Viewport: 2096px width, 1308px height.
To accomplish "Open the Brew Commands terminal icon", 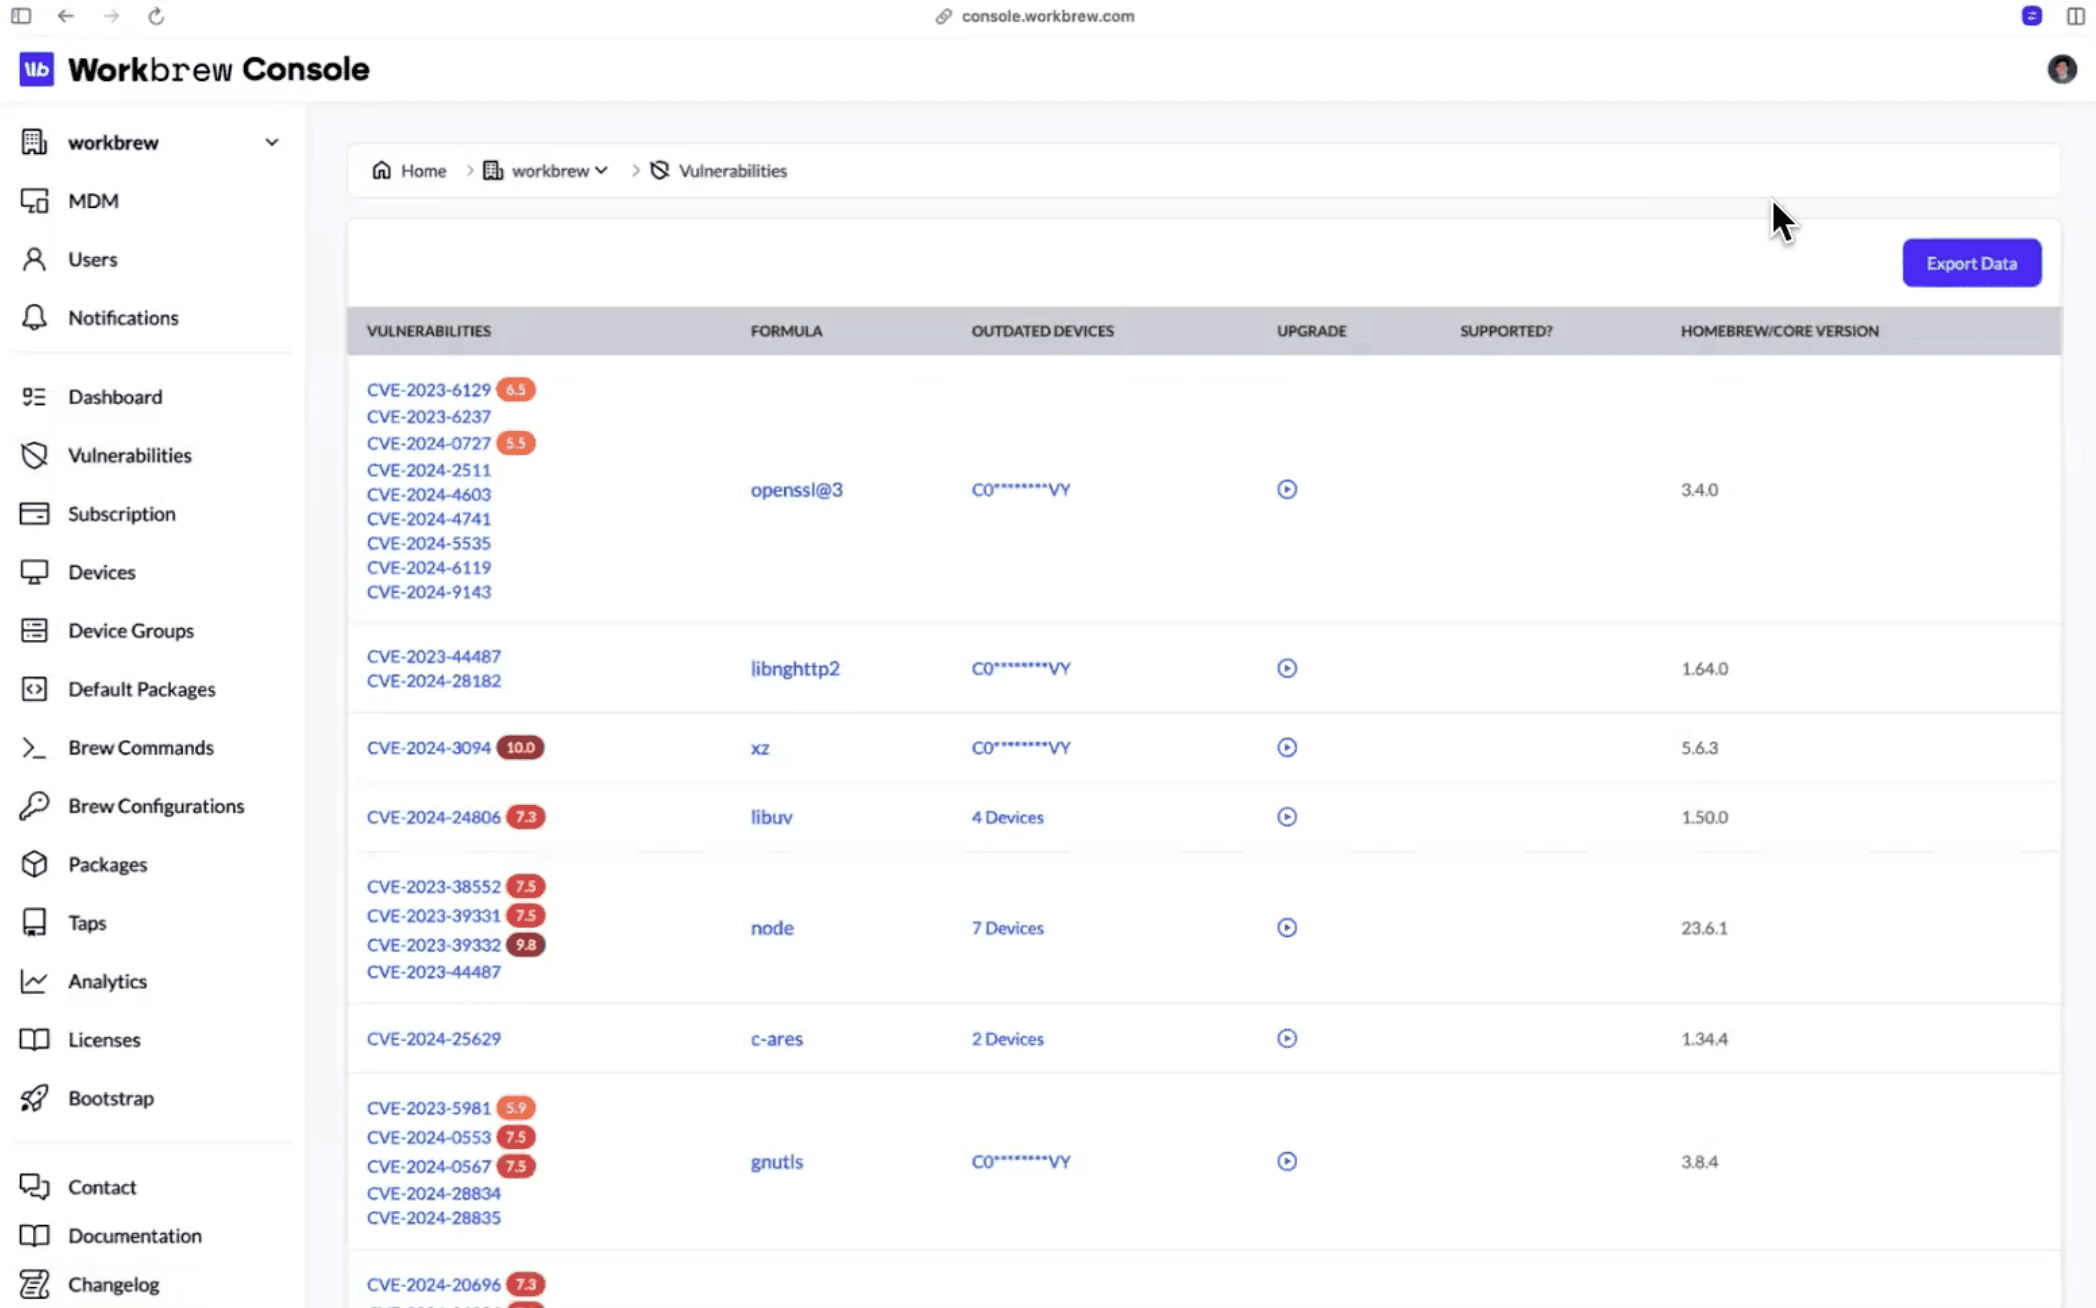I will (x=33, y=747).
